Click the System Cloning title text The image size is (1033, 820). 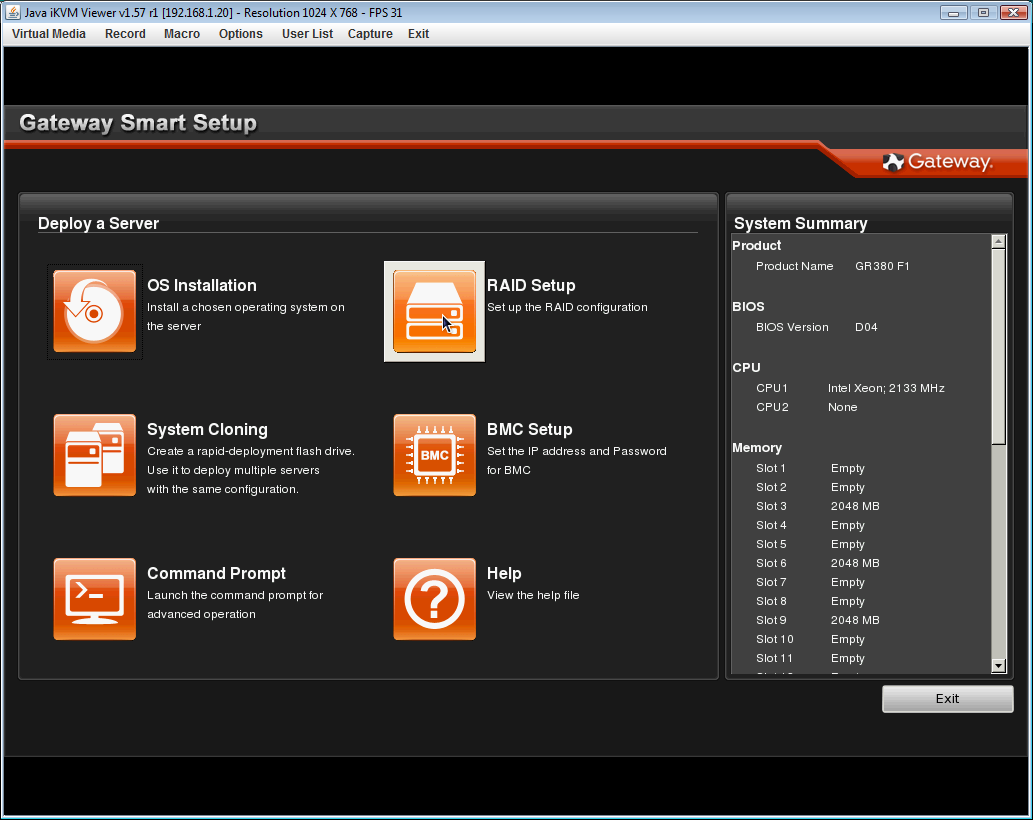207,429
